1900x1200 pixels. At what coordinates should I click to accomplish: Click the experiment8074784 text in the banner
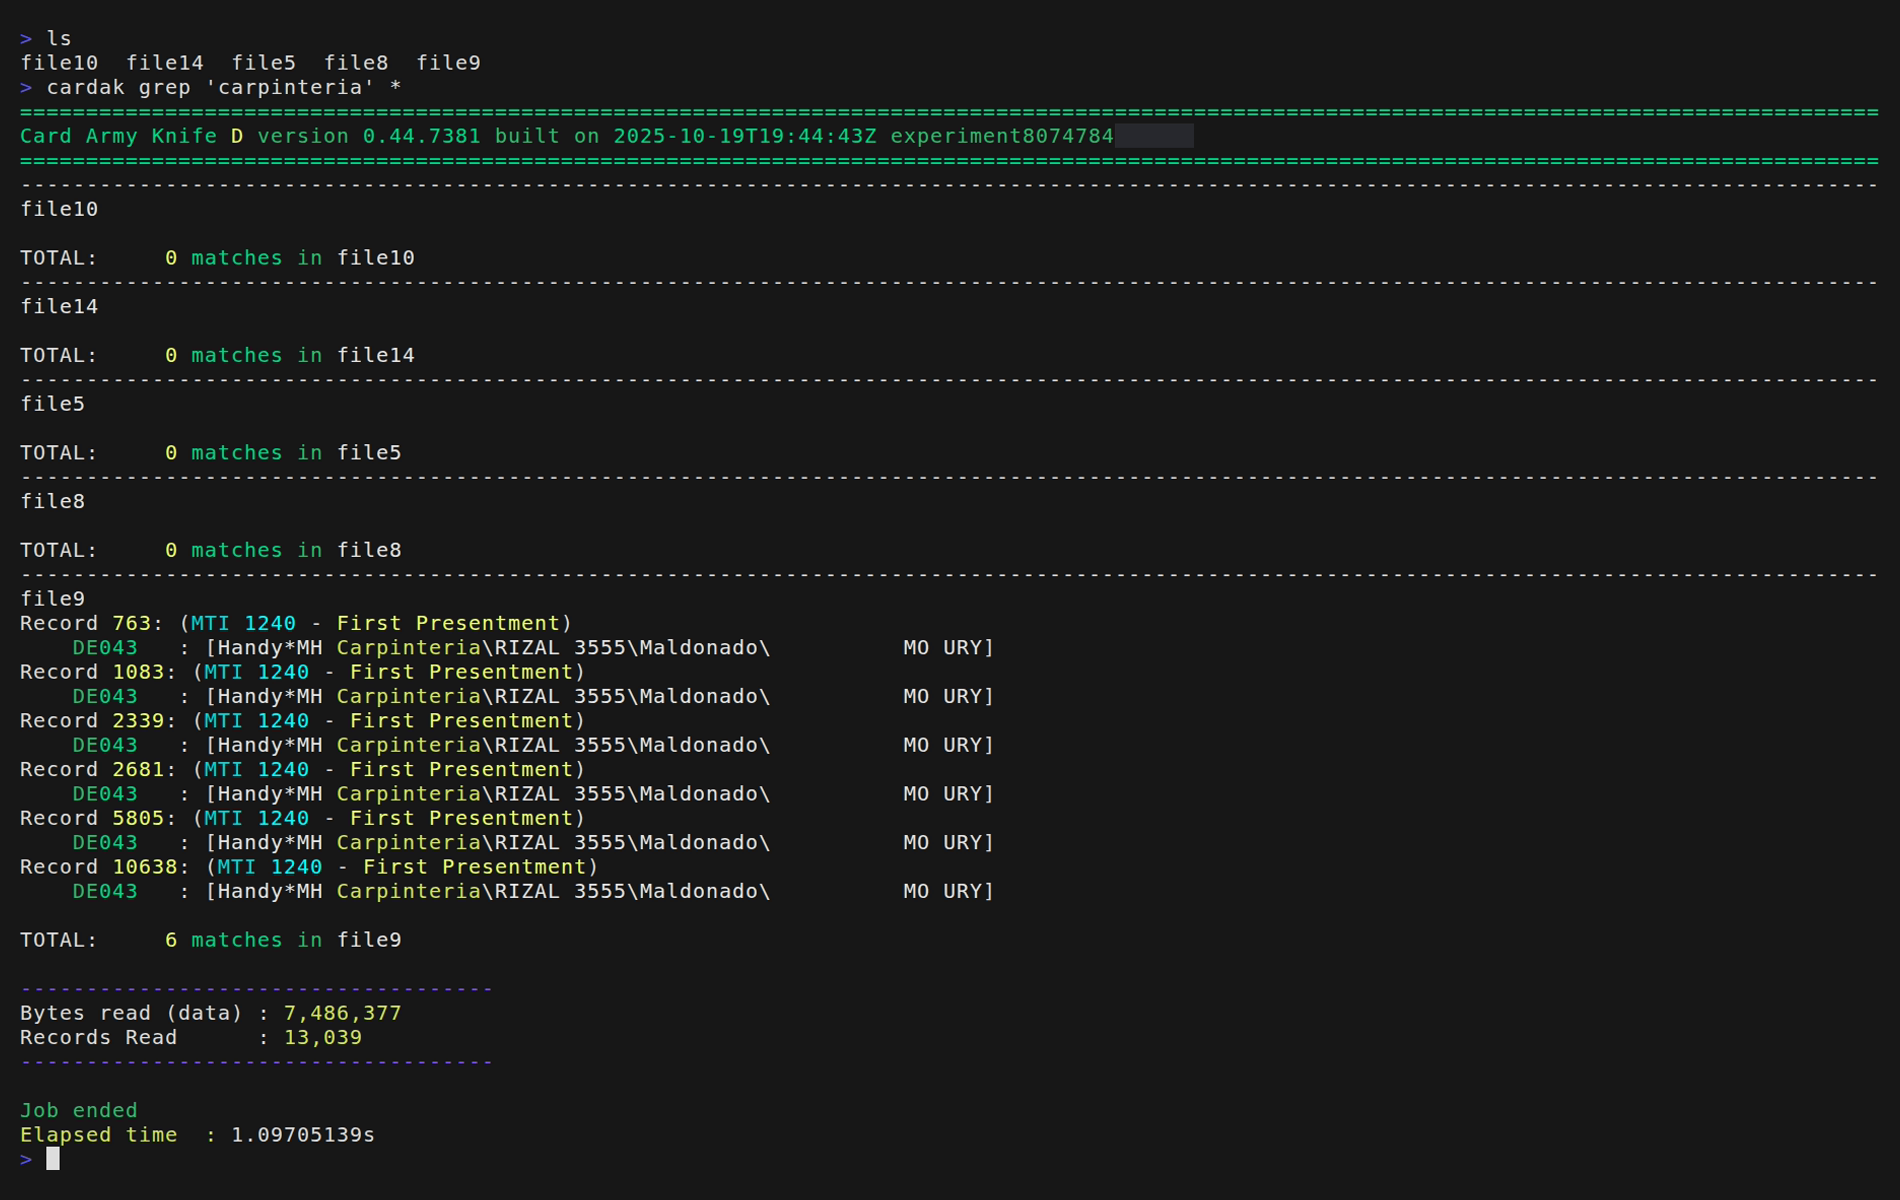point(1001,136)
